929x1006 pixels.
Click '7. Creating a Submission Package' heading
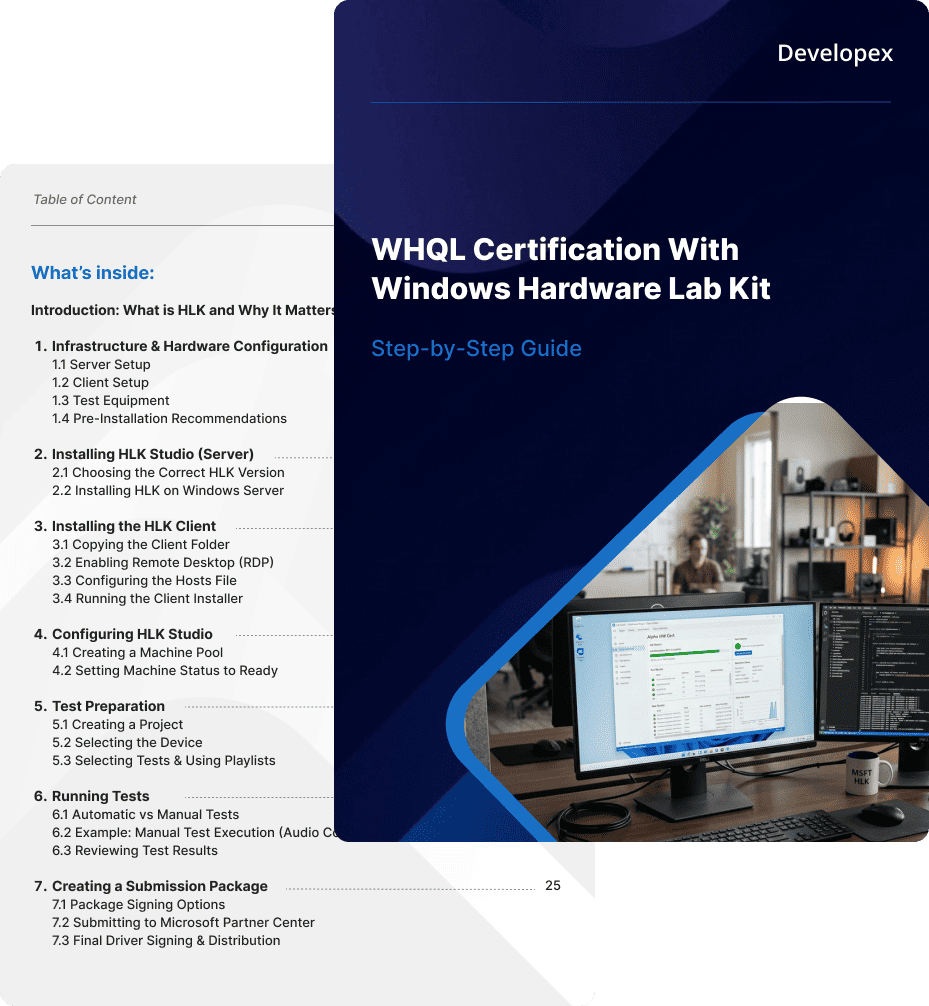tap(151, 886)
